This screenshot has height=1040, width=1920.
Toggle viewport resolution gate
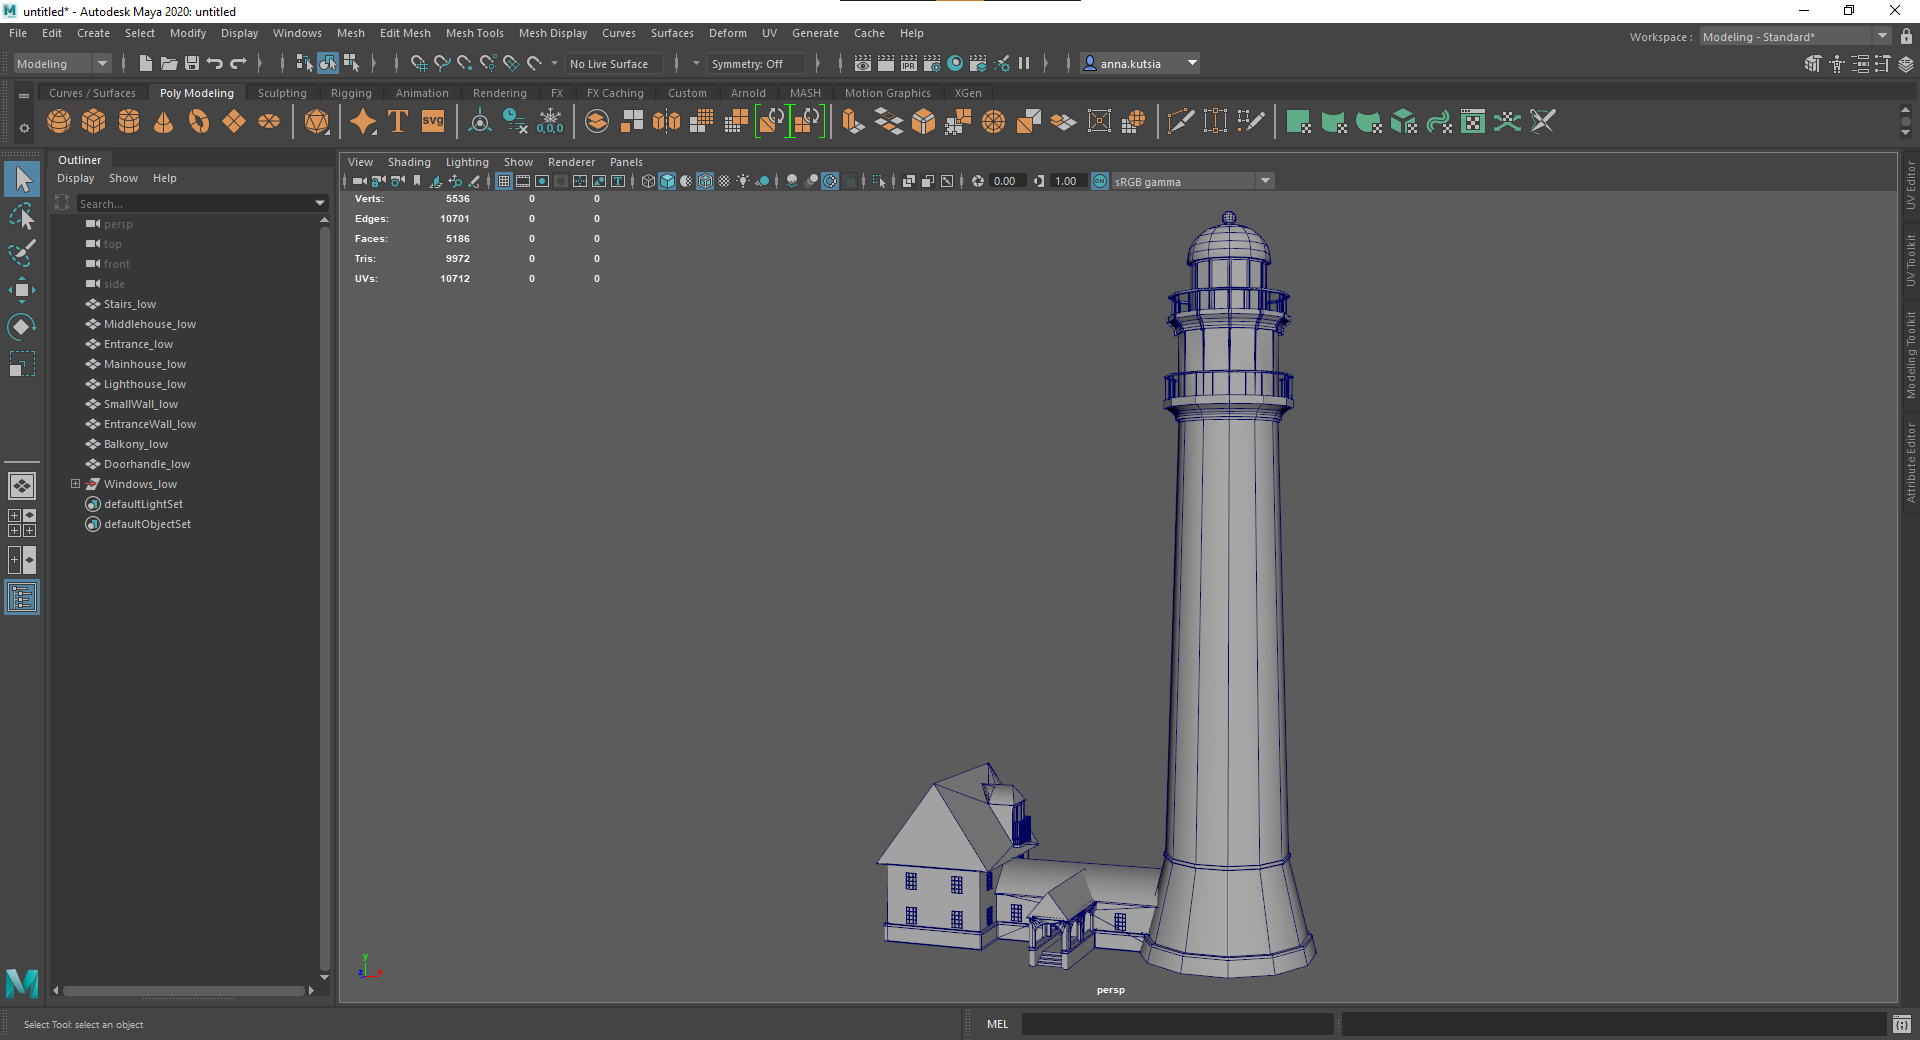(x=542, y=181)
